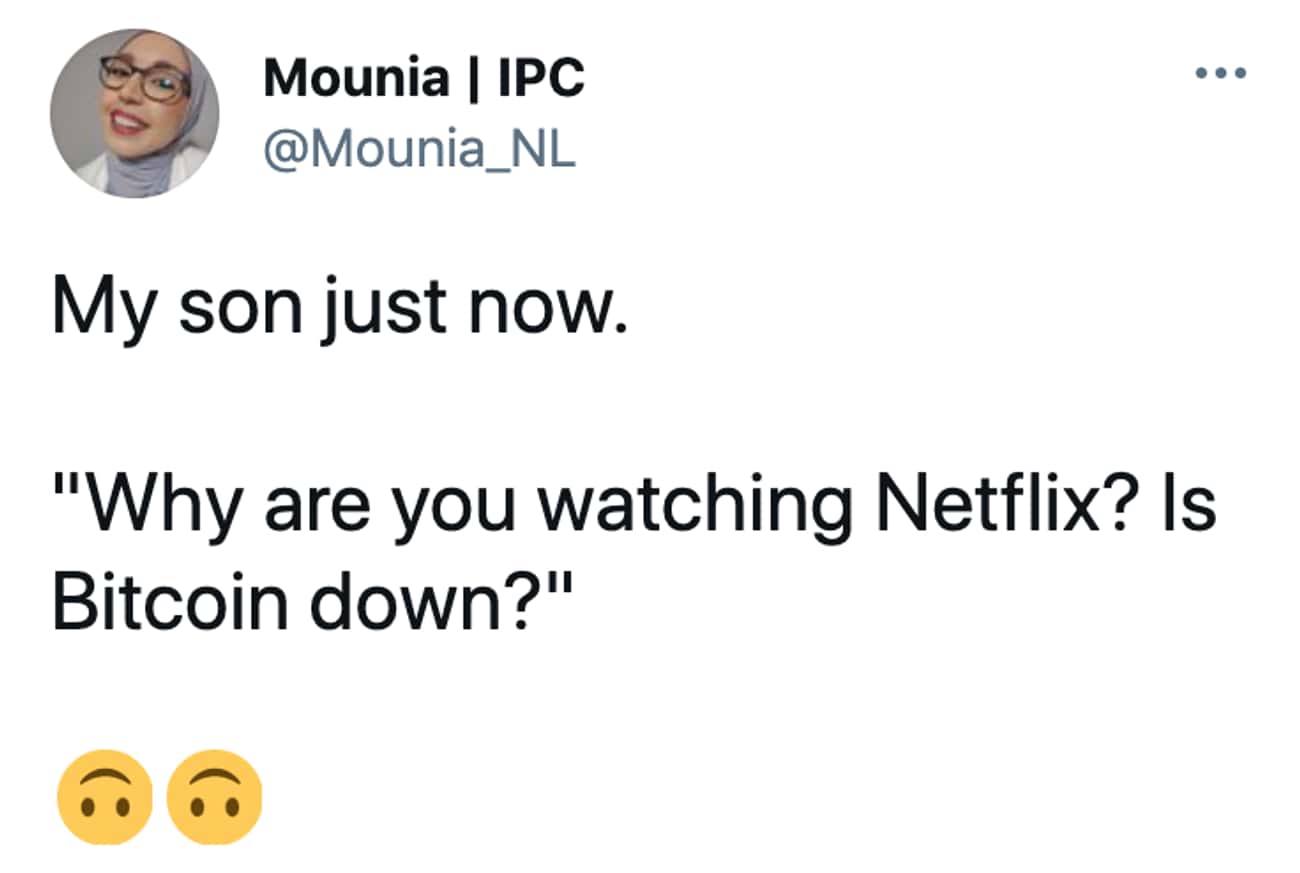This screenshot has width=1300, height=873.
Task: Open Mounia's profile picture avatar
Action: click(134, 113)
